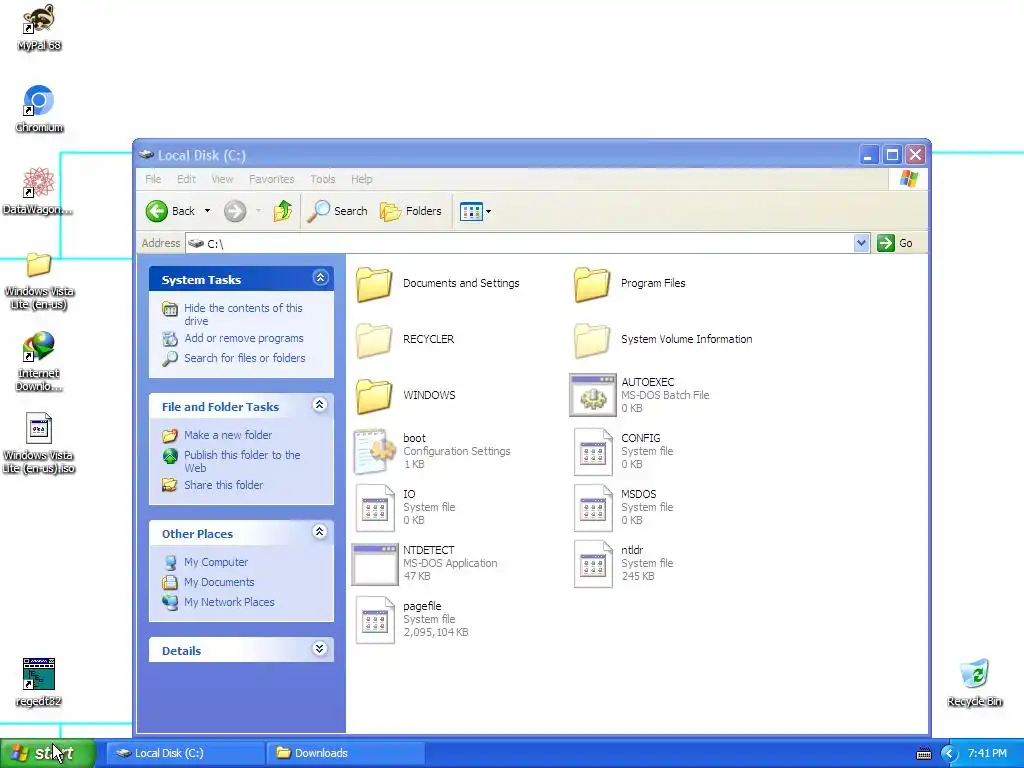Viewport: 1024px width, 768px height.
Task: Open the Tools menu
Action: tap(323, 179)
